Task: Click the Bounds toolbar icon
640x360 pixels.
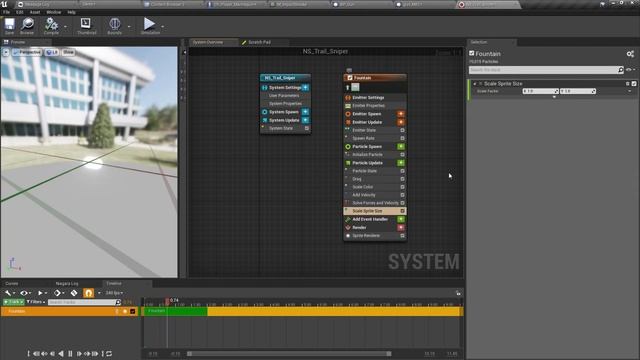Action: pyautogui.click(x=115, y=26)
